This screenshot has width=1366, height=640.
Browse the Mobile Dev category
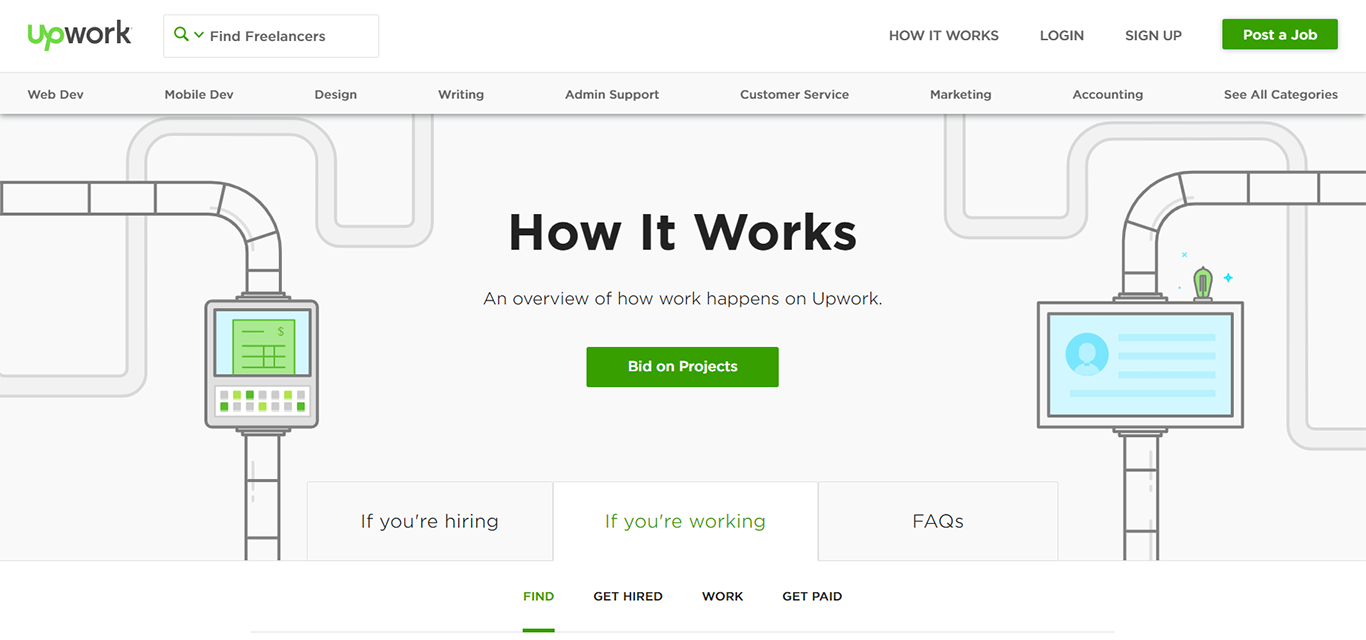(199, 94)
